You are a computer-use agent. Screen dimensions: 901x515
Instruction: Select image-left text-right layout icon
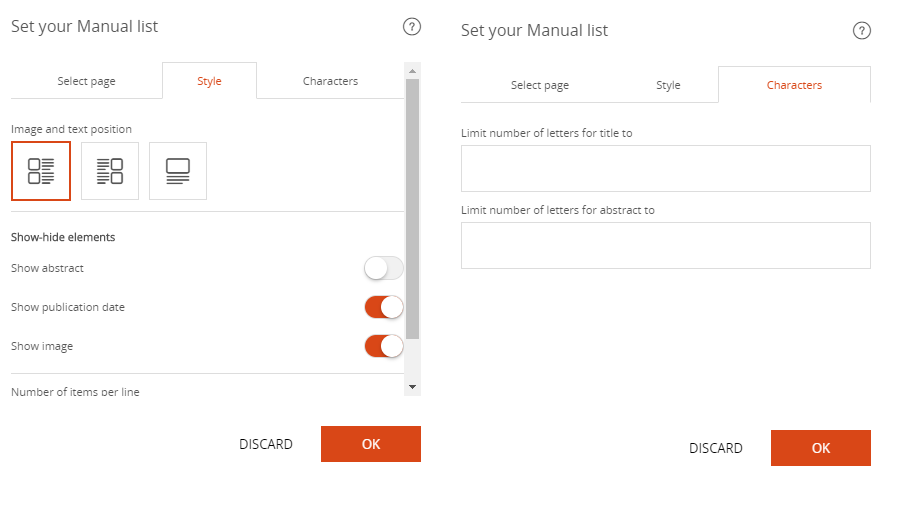pyautogui.click(x=41, y=171)
